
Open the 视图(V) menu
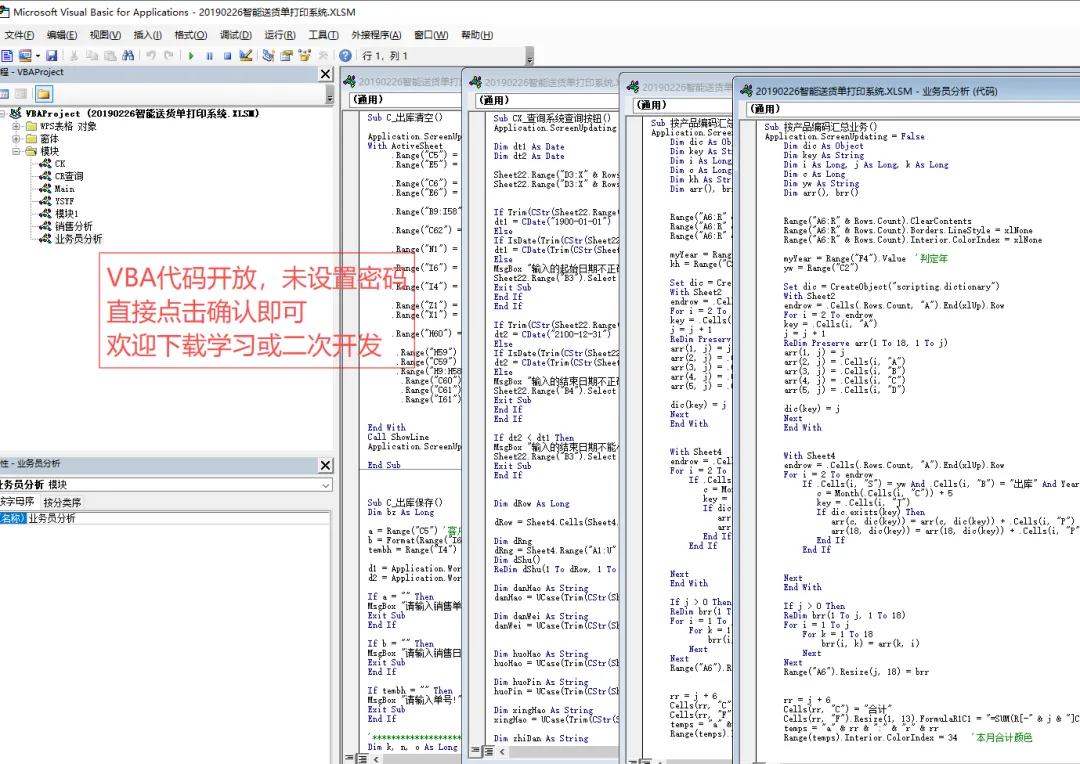(x=105, y=35)
